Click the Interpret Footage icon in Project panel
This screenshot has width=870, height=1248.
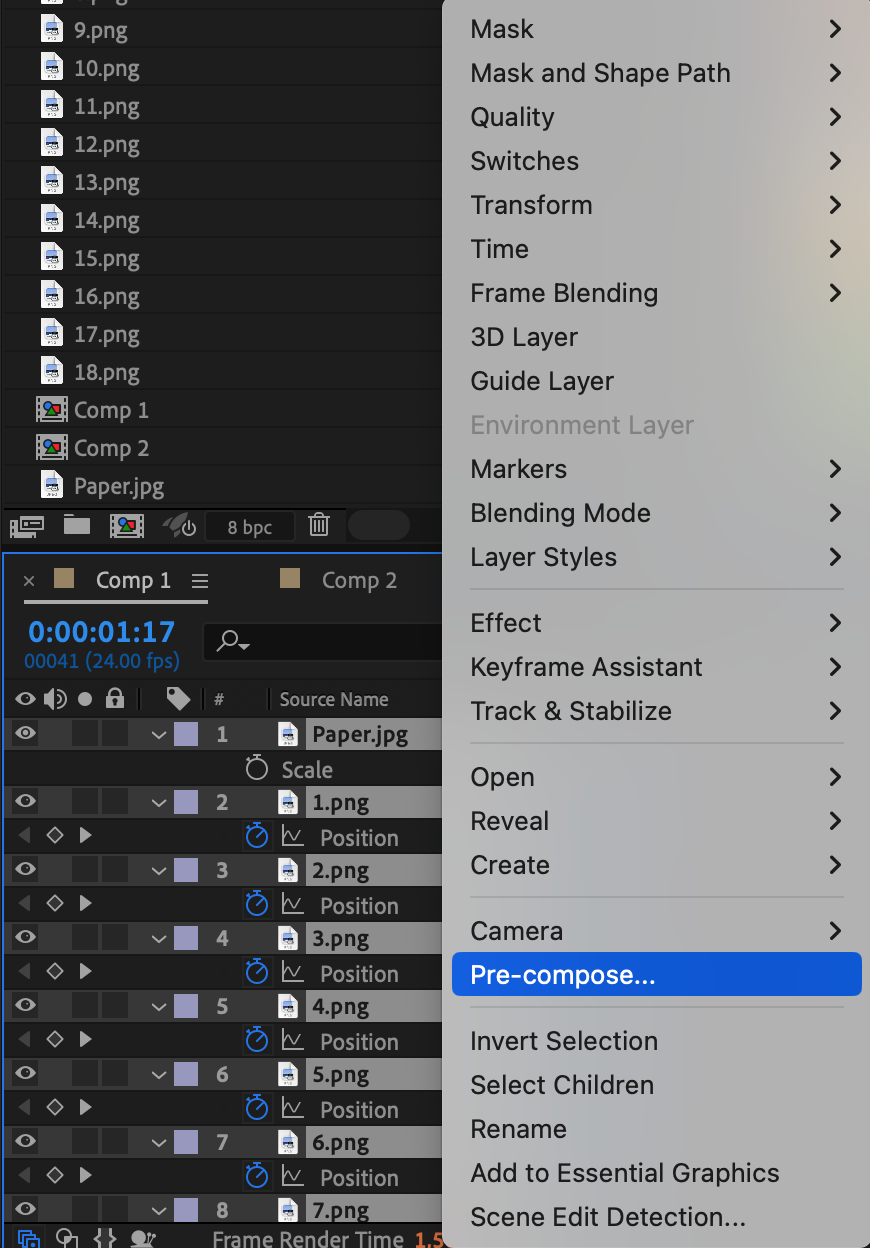(28, 524)
